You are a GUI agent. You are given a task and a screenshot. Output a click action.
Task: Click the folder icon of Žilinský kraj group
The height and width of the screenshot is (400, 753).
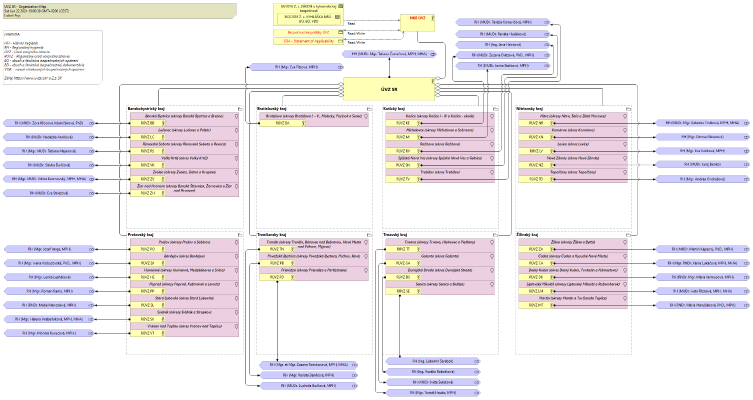[628, 235]
